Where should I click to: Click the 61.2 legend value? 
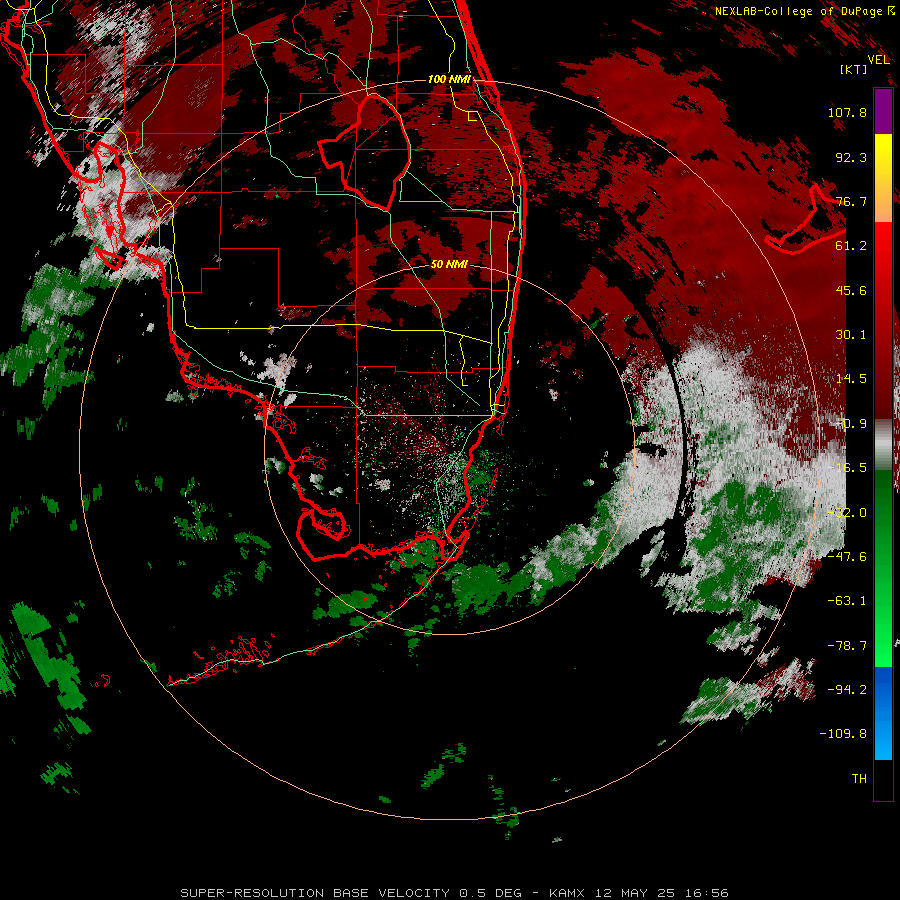851,246
